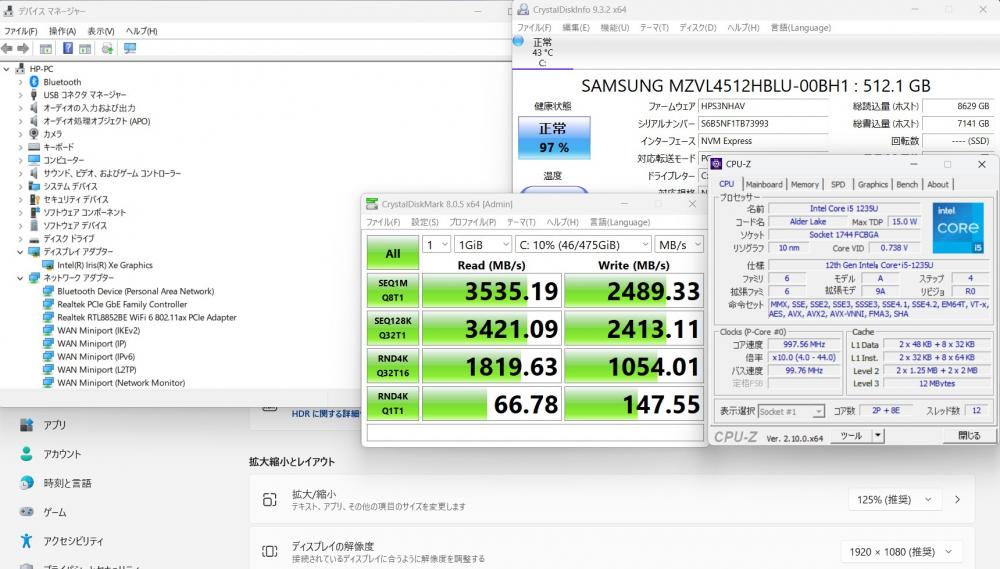
Task: Open ヘルプ(H) menu in Device Manager
Action: point(142,31)
